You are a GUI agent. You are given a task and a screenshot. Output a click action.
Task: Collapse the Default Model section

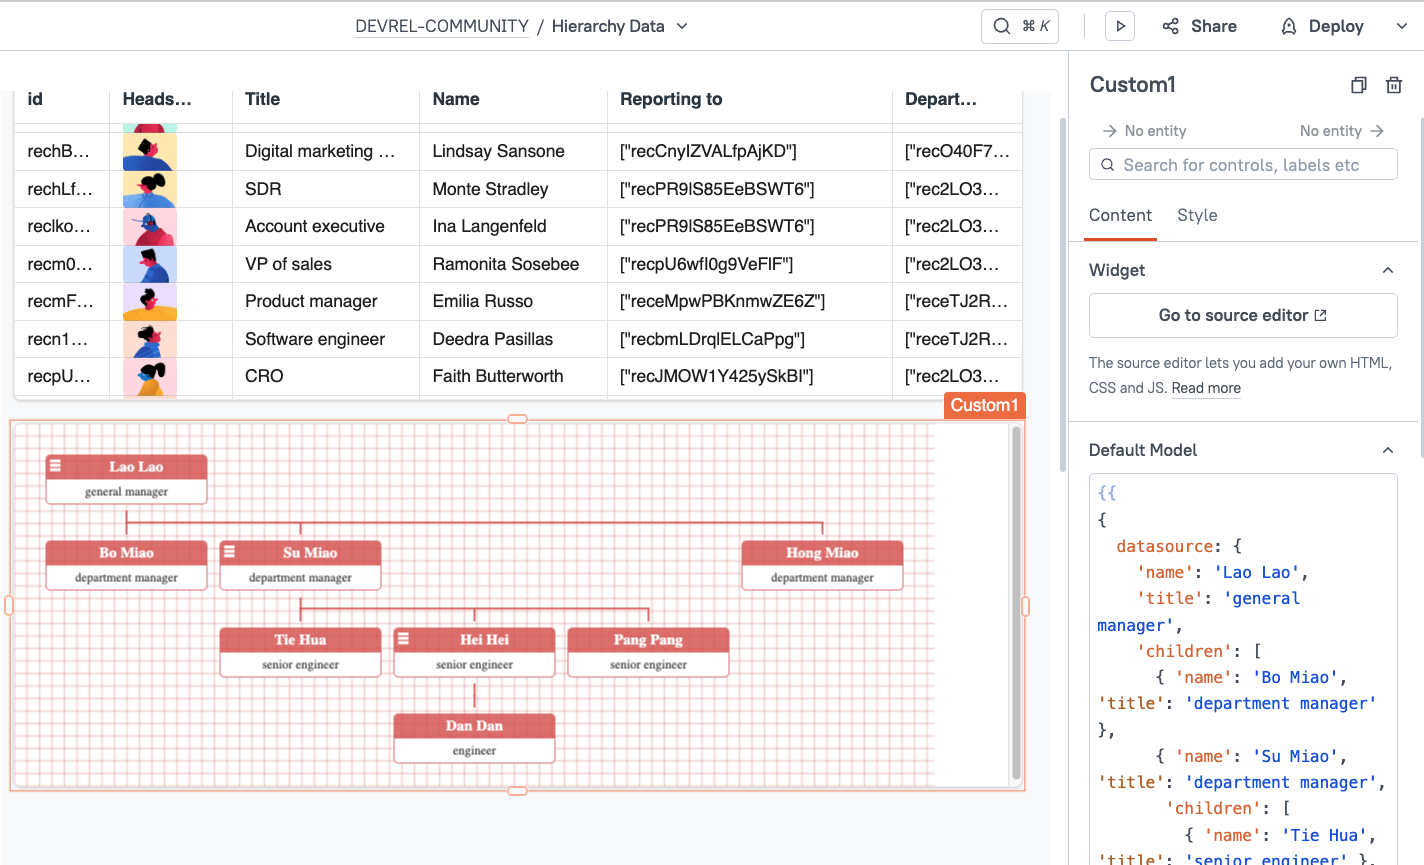click(1387, 450)
